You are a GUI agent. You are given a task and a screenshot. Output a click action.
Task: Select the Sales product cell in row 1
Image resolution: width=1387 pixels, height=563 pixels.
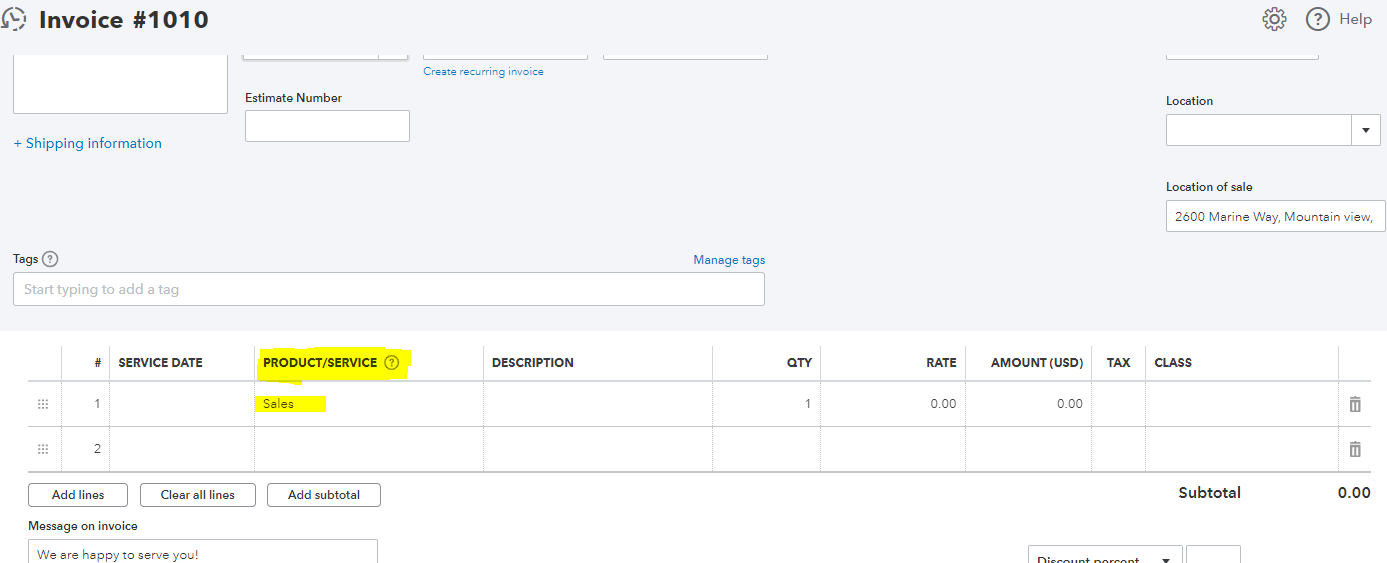click(x=368, y=404)
